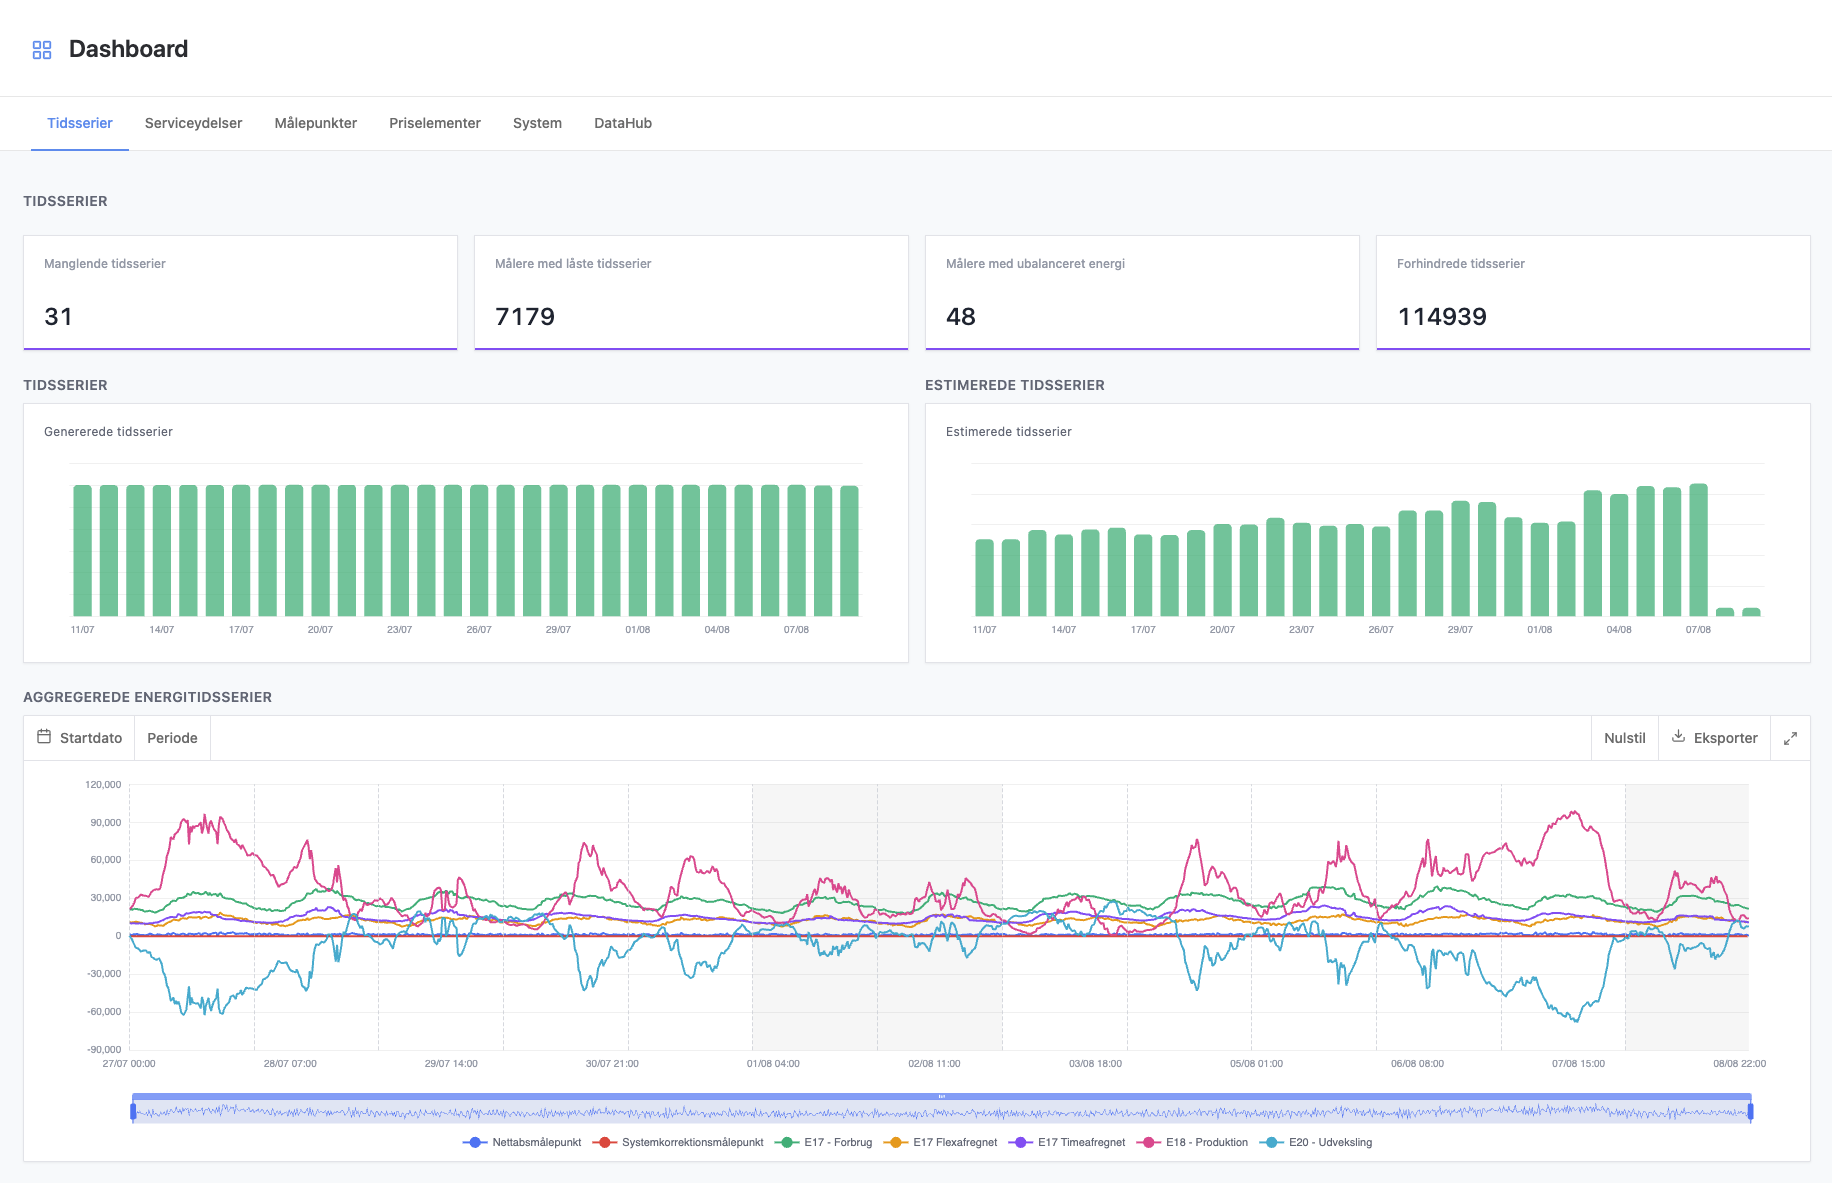Click the Eksporter download icon
Viewport: 1832px width, 1183px height.
point(1678,737)
